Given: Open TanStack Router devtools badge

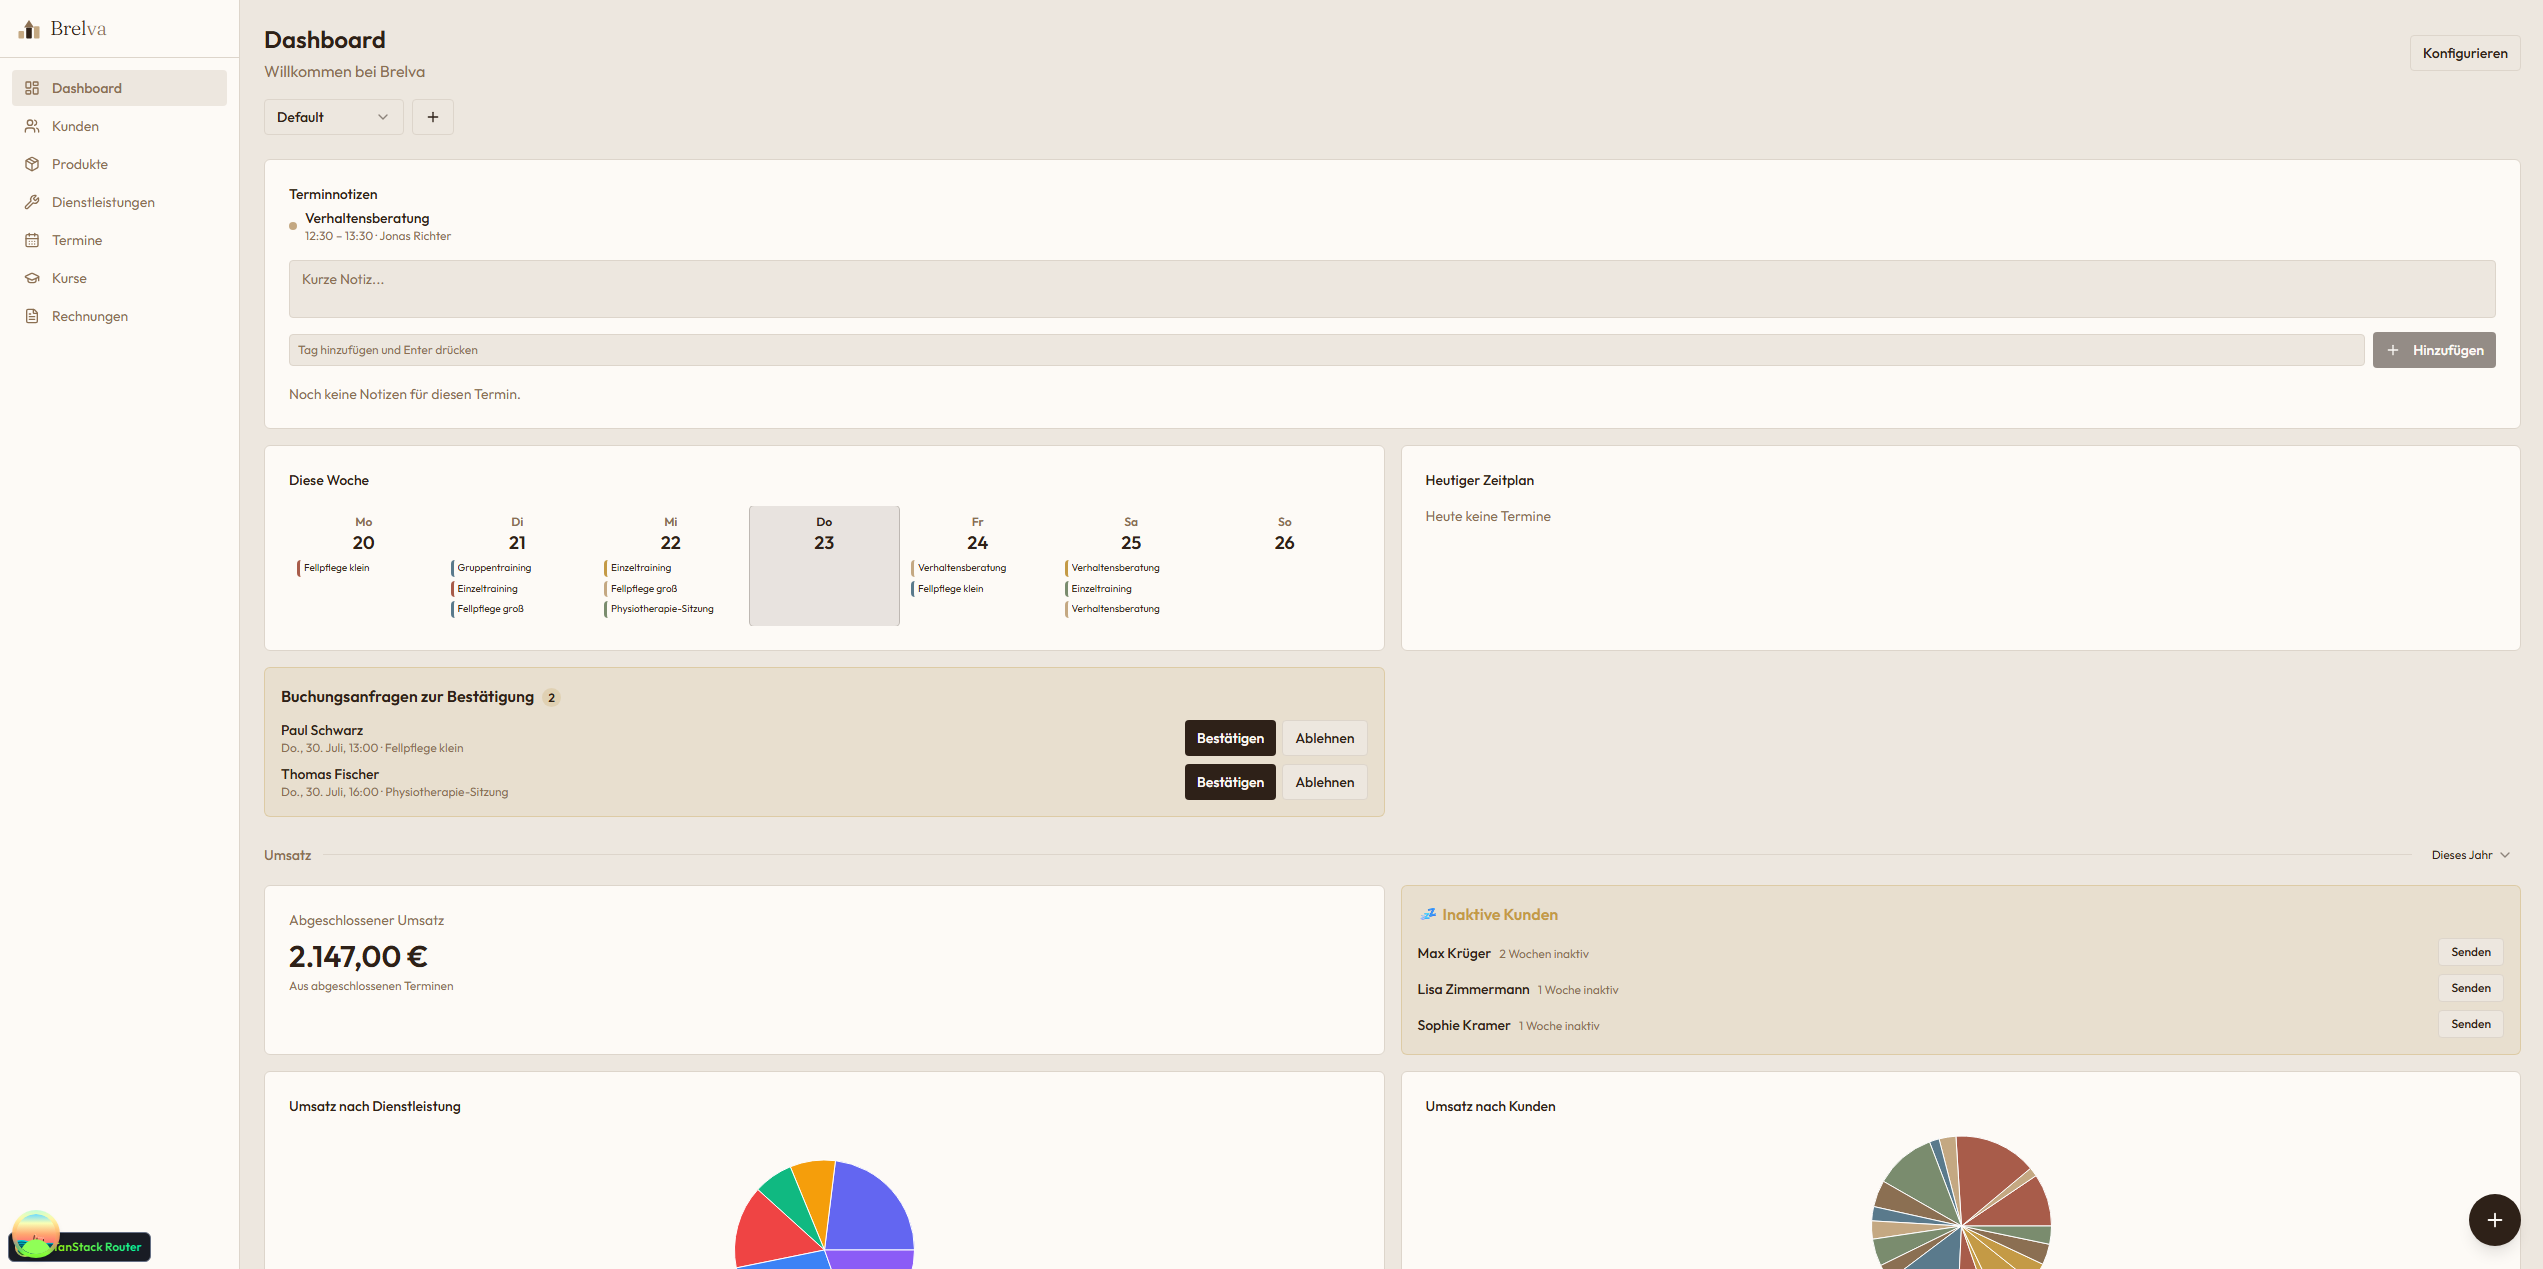Looking at the screenshot, I should pos(80,1246).
